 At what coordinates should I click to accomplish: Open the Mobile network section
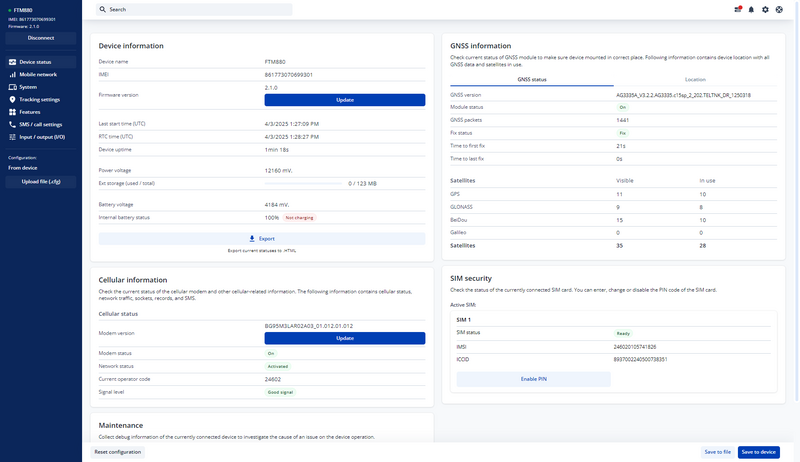point(38,74)
